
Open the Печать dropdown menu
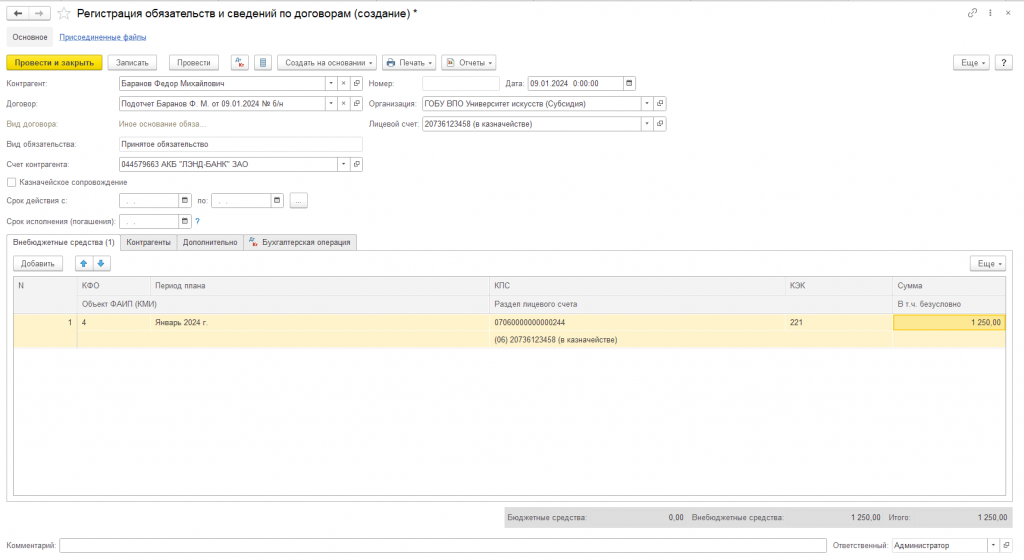(409, 63)
